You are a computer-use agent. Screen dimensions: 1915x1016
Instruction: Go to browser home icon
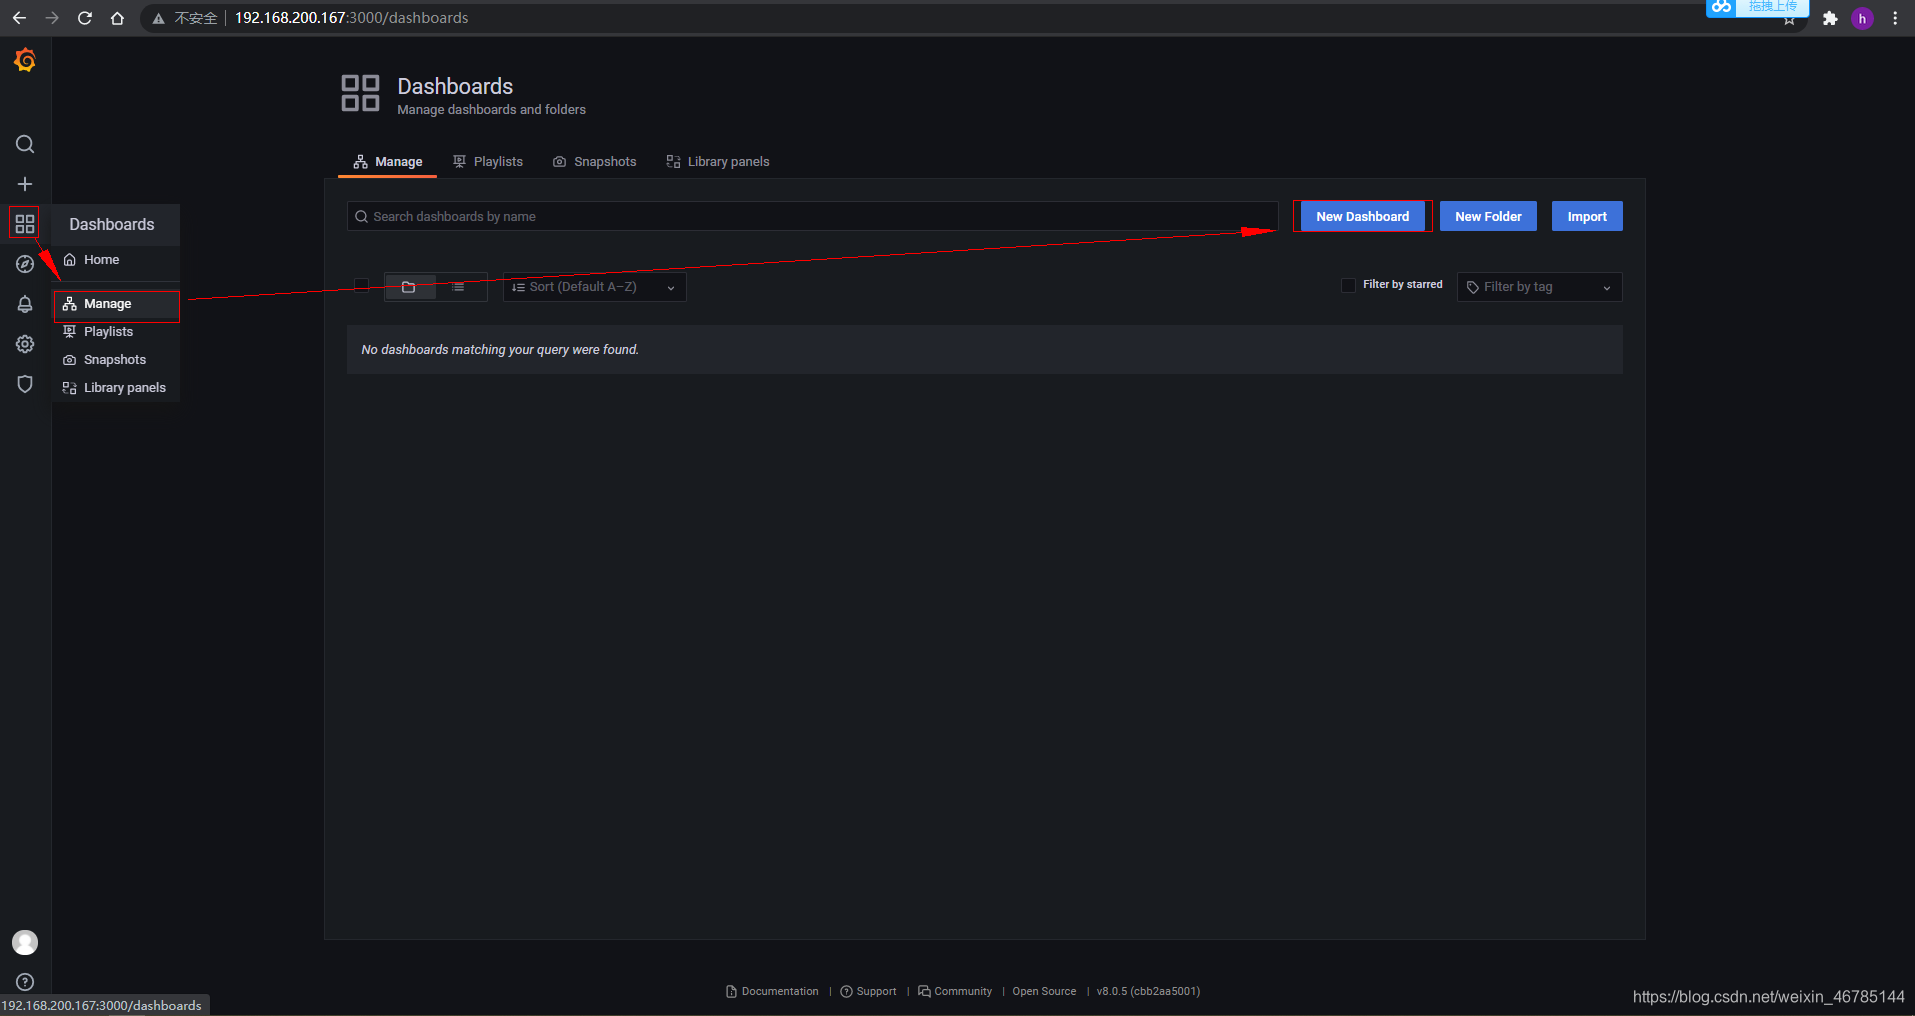click(x=117, y=18)
